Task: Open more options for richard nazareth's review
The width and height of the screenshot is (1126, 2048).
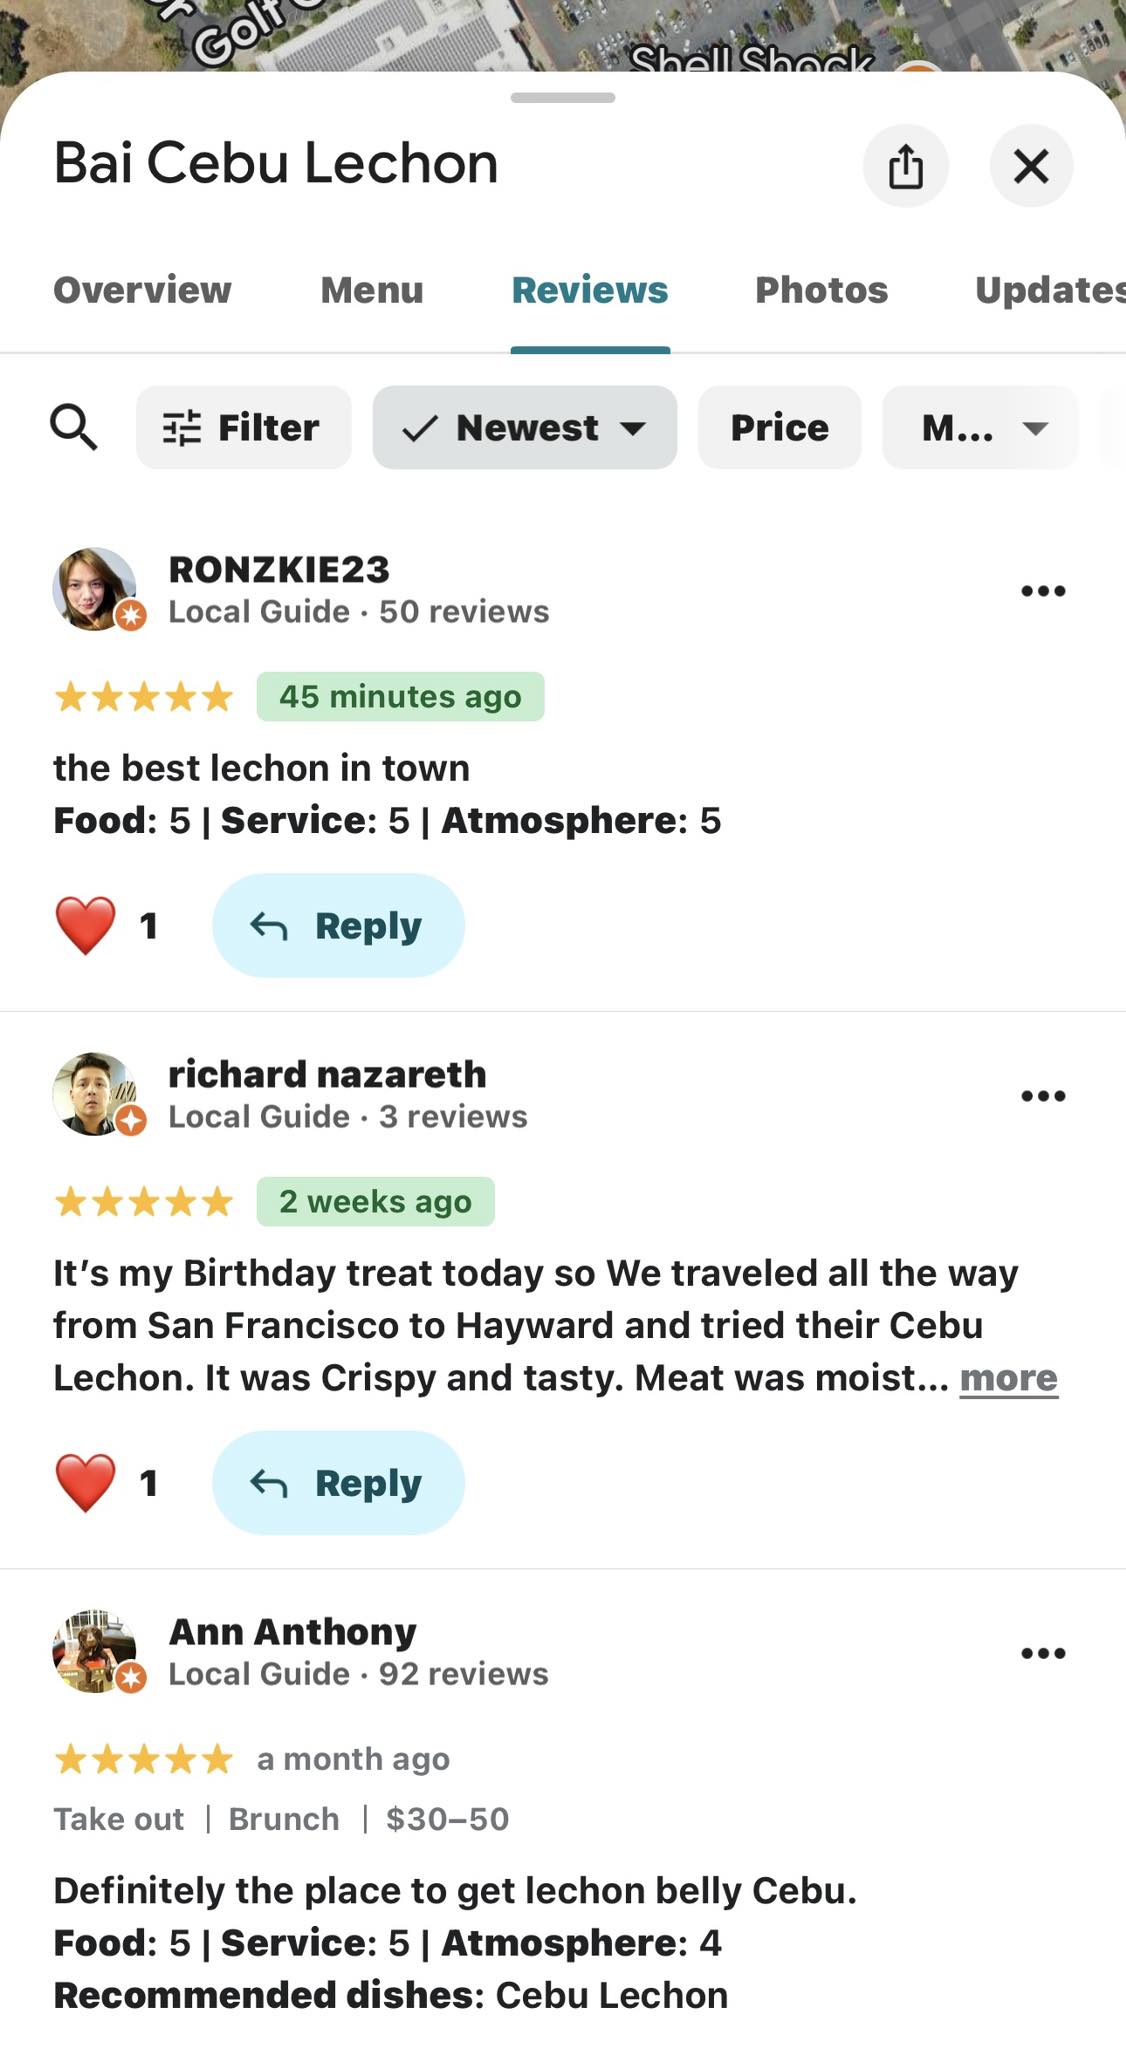Action: coord(1043,1096)
